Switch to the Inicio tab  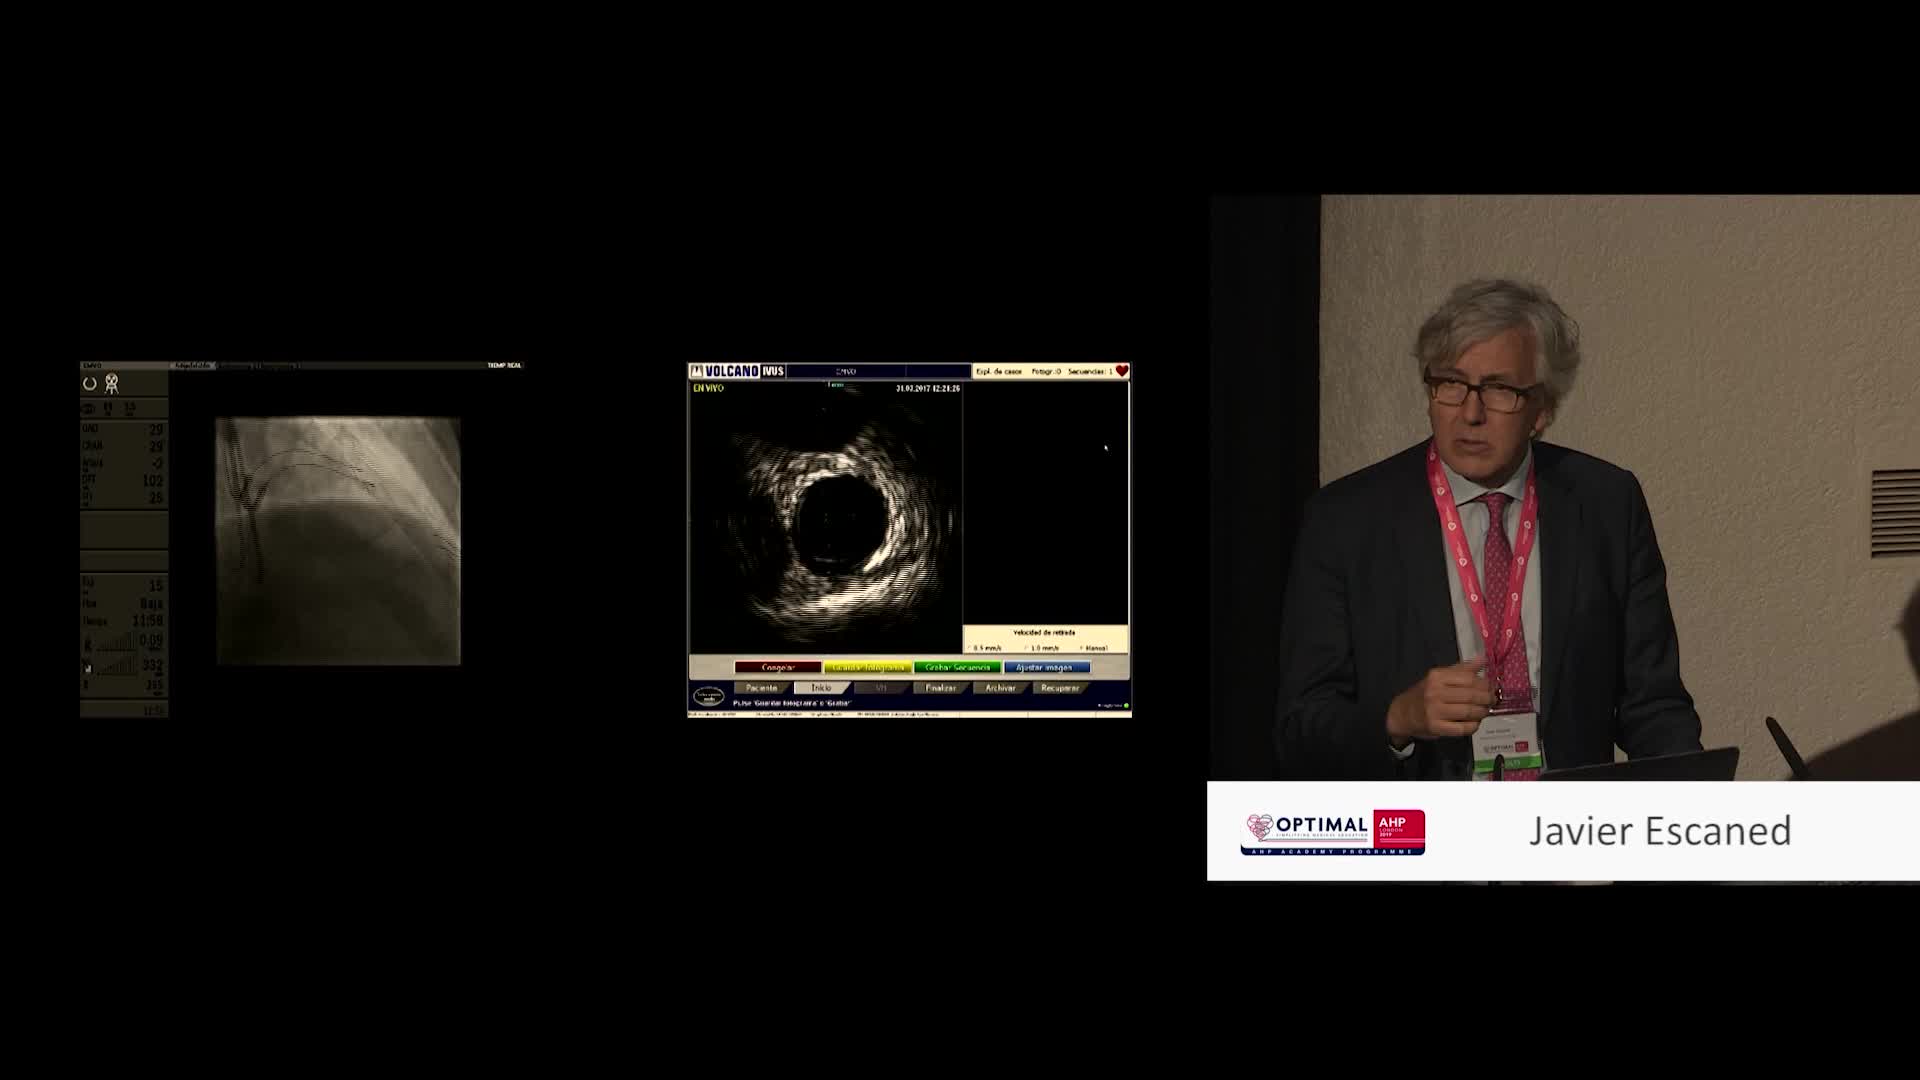tap(821, 688)
